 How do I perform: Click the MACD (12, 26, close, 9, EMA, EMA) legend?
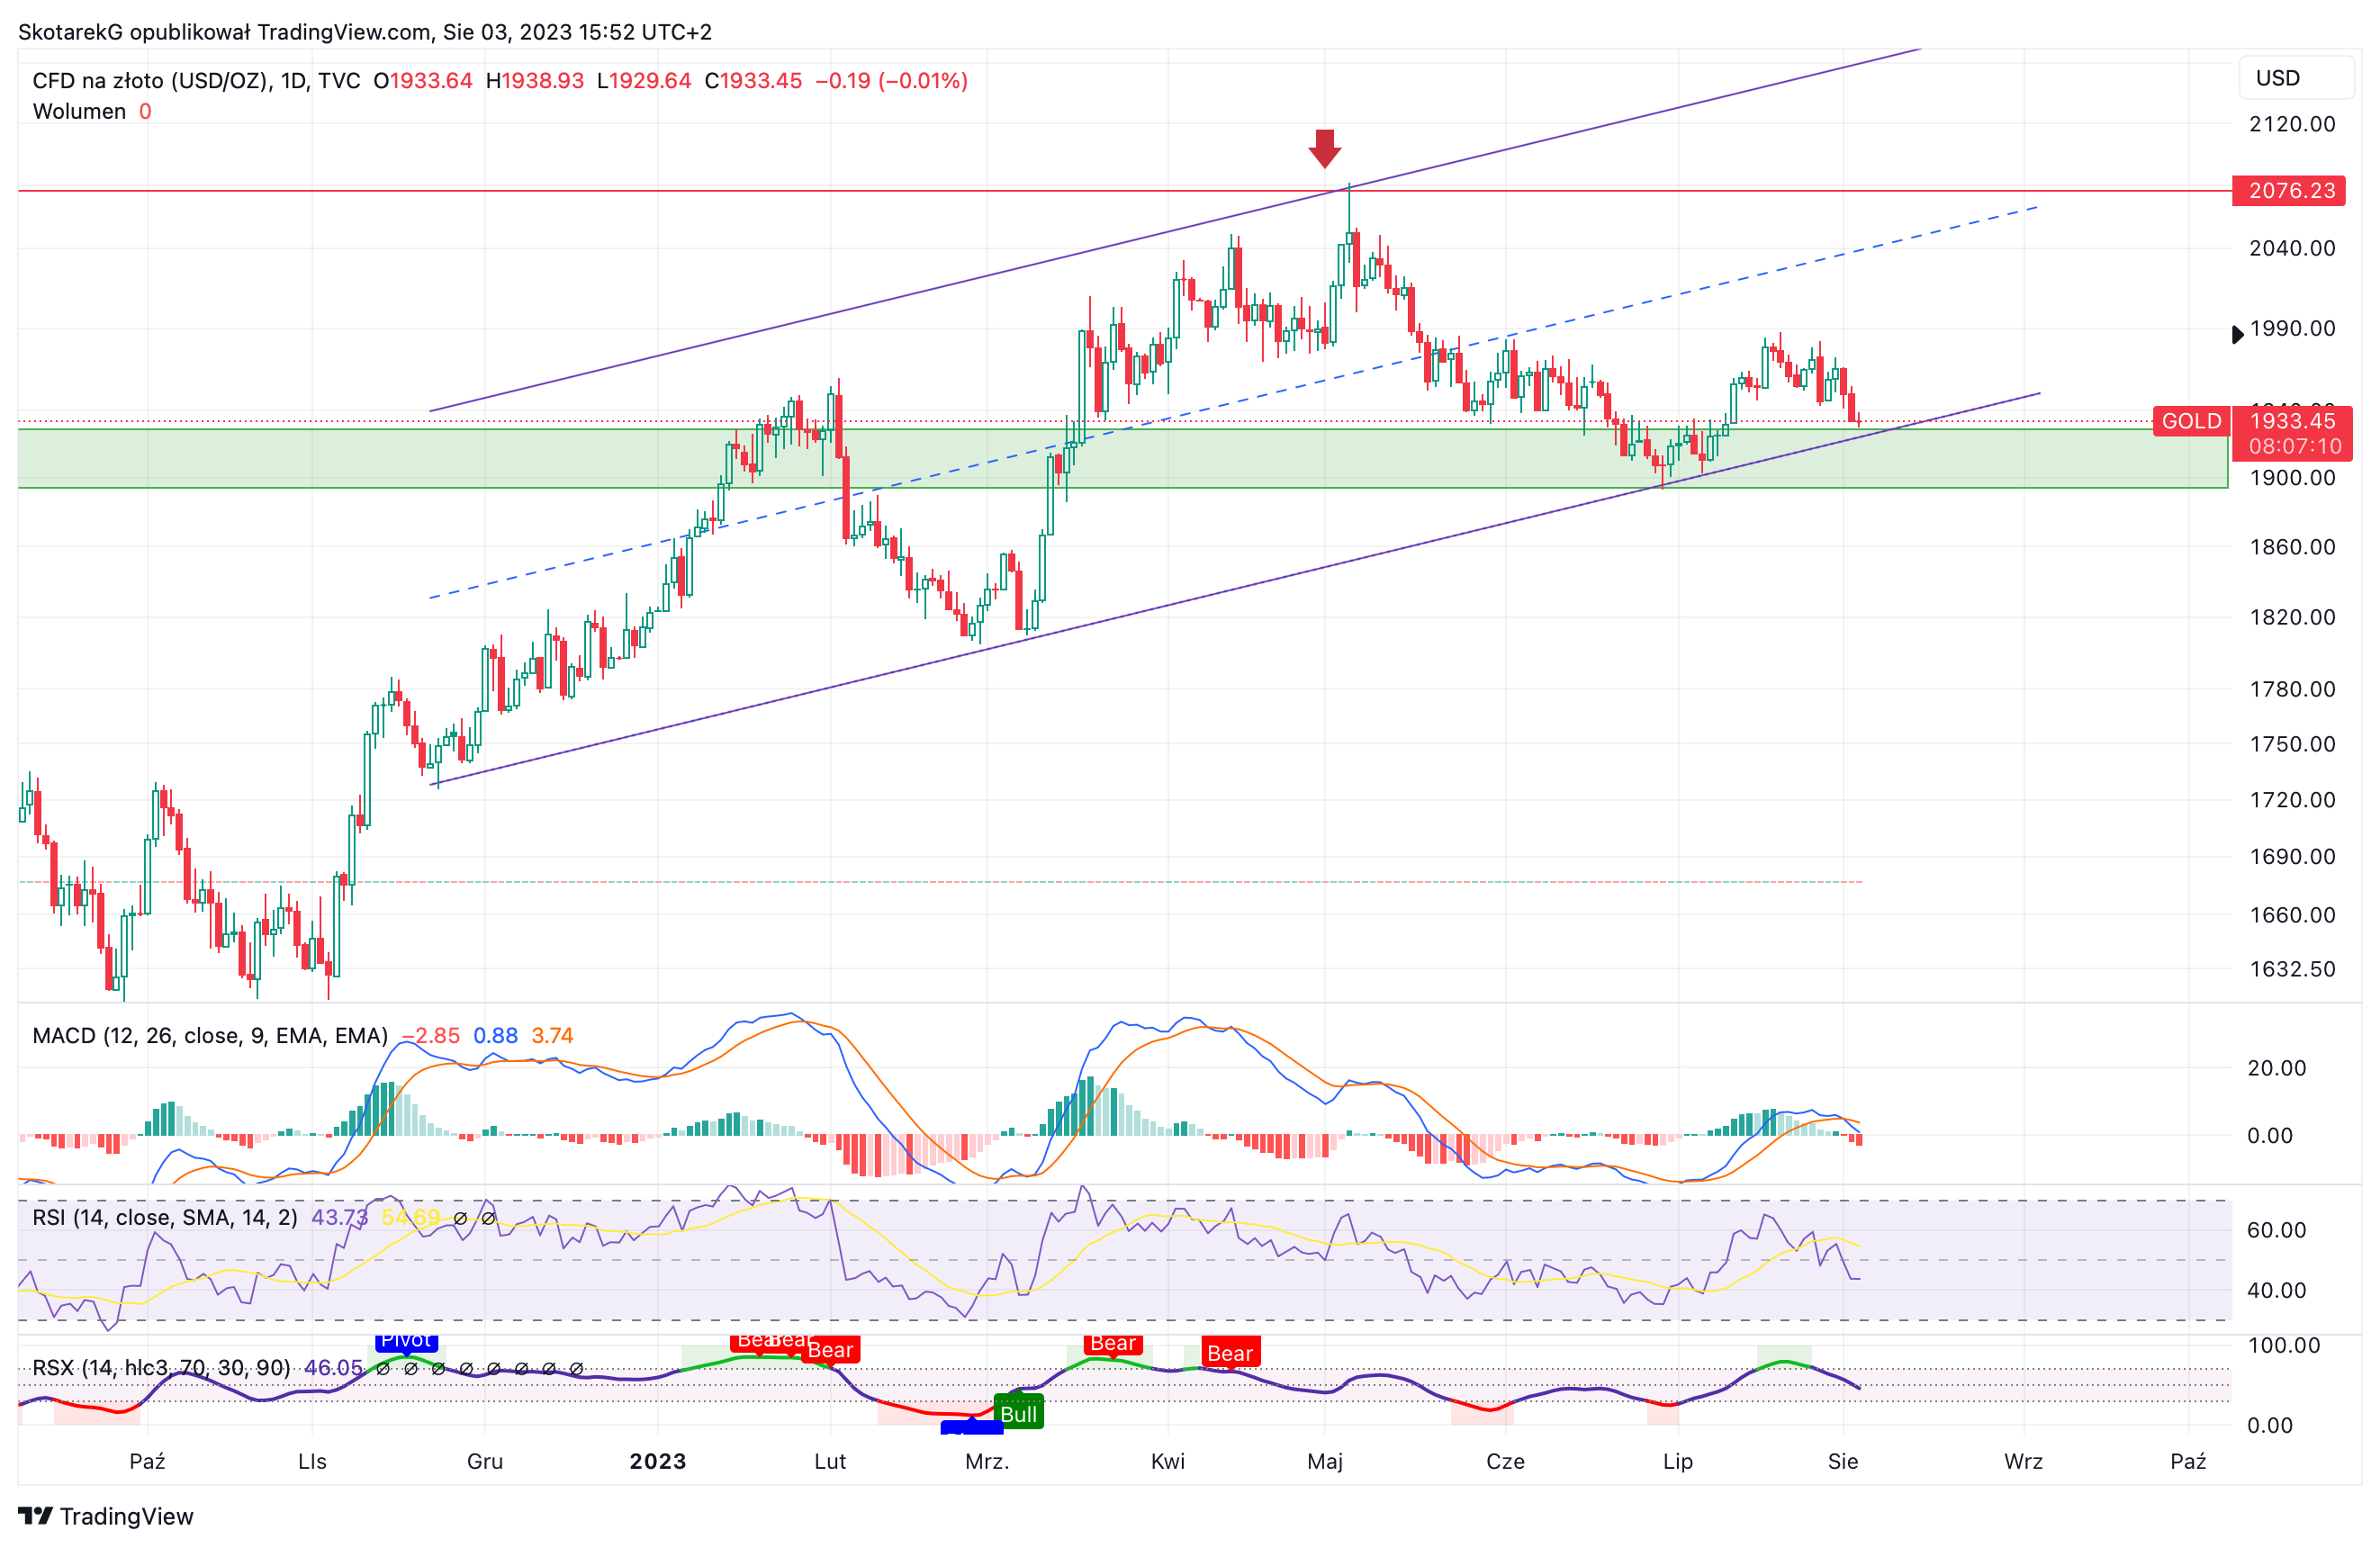click(210, 1035)
